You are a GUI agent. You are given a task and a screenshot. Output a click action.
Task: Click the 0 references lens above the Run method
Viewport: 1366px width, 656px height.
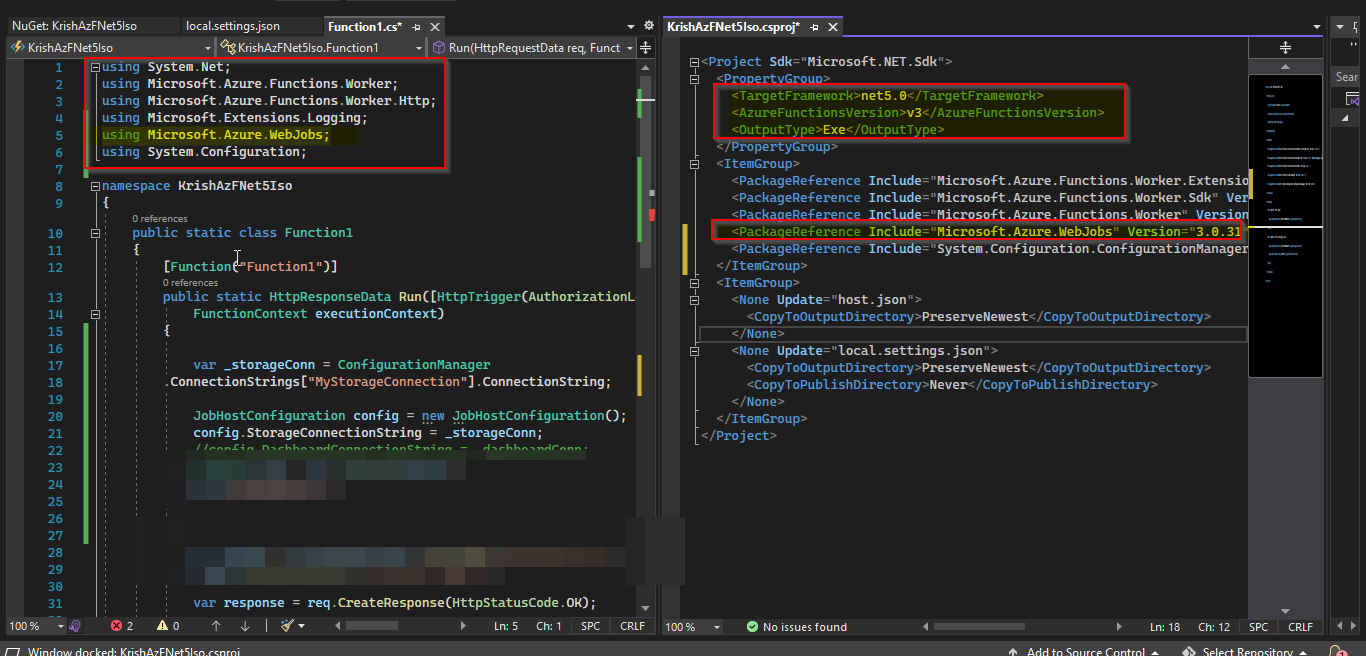coord(190,283)
